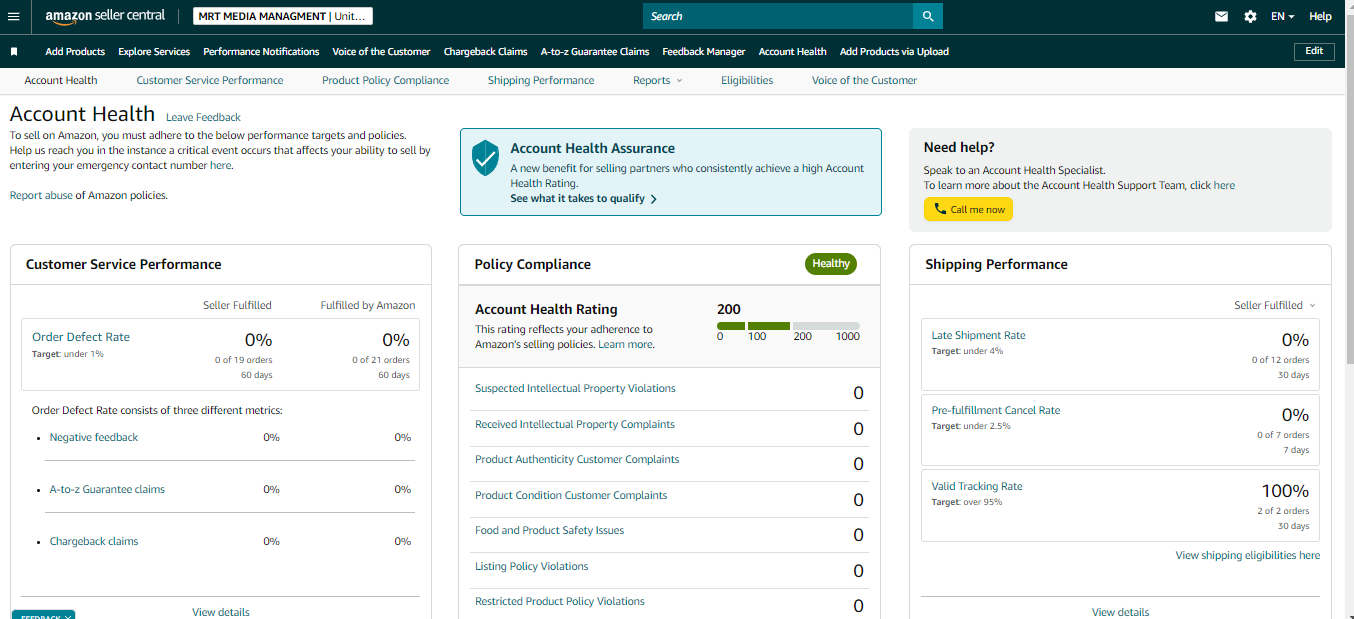Image resolution: width=1354 pixels, height=619 pixels.
Task: Open the Valid Tracking Rate link
Action: [977, 486]
